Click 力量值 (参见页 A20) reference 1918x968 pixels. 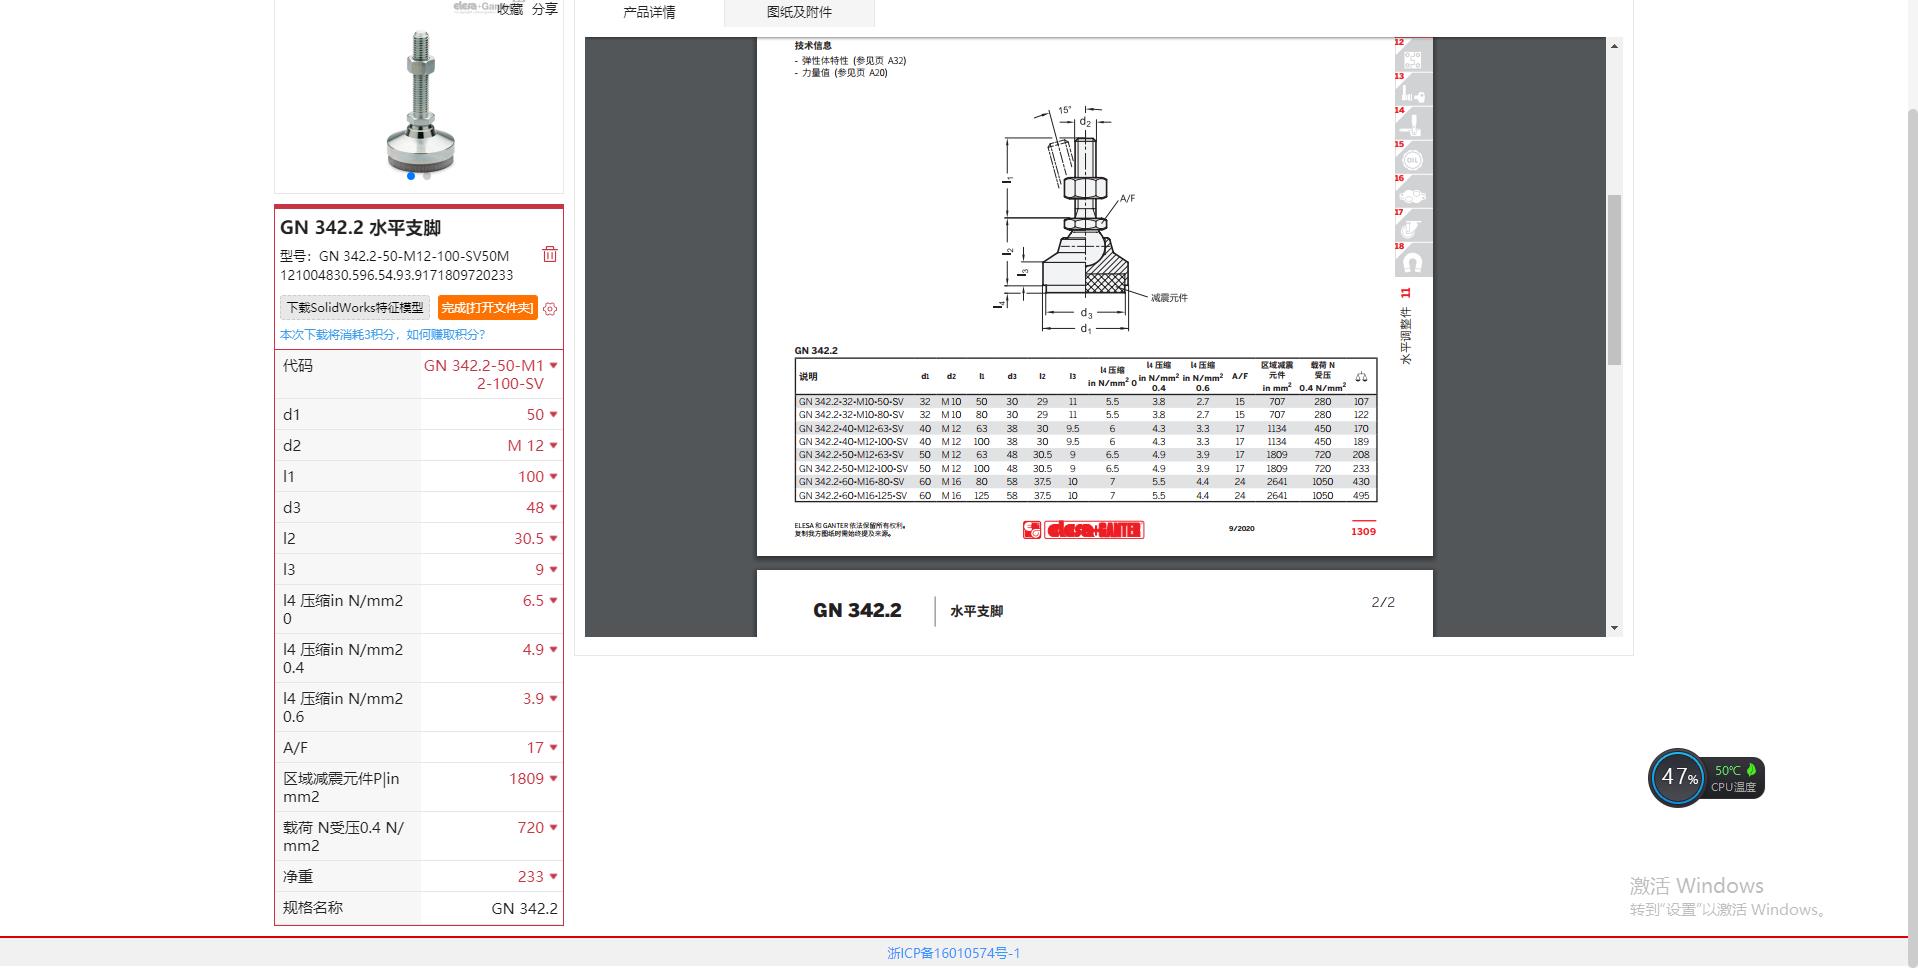[x=844, y=73]
